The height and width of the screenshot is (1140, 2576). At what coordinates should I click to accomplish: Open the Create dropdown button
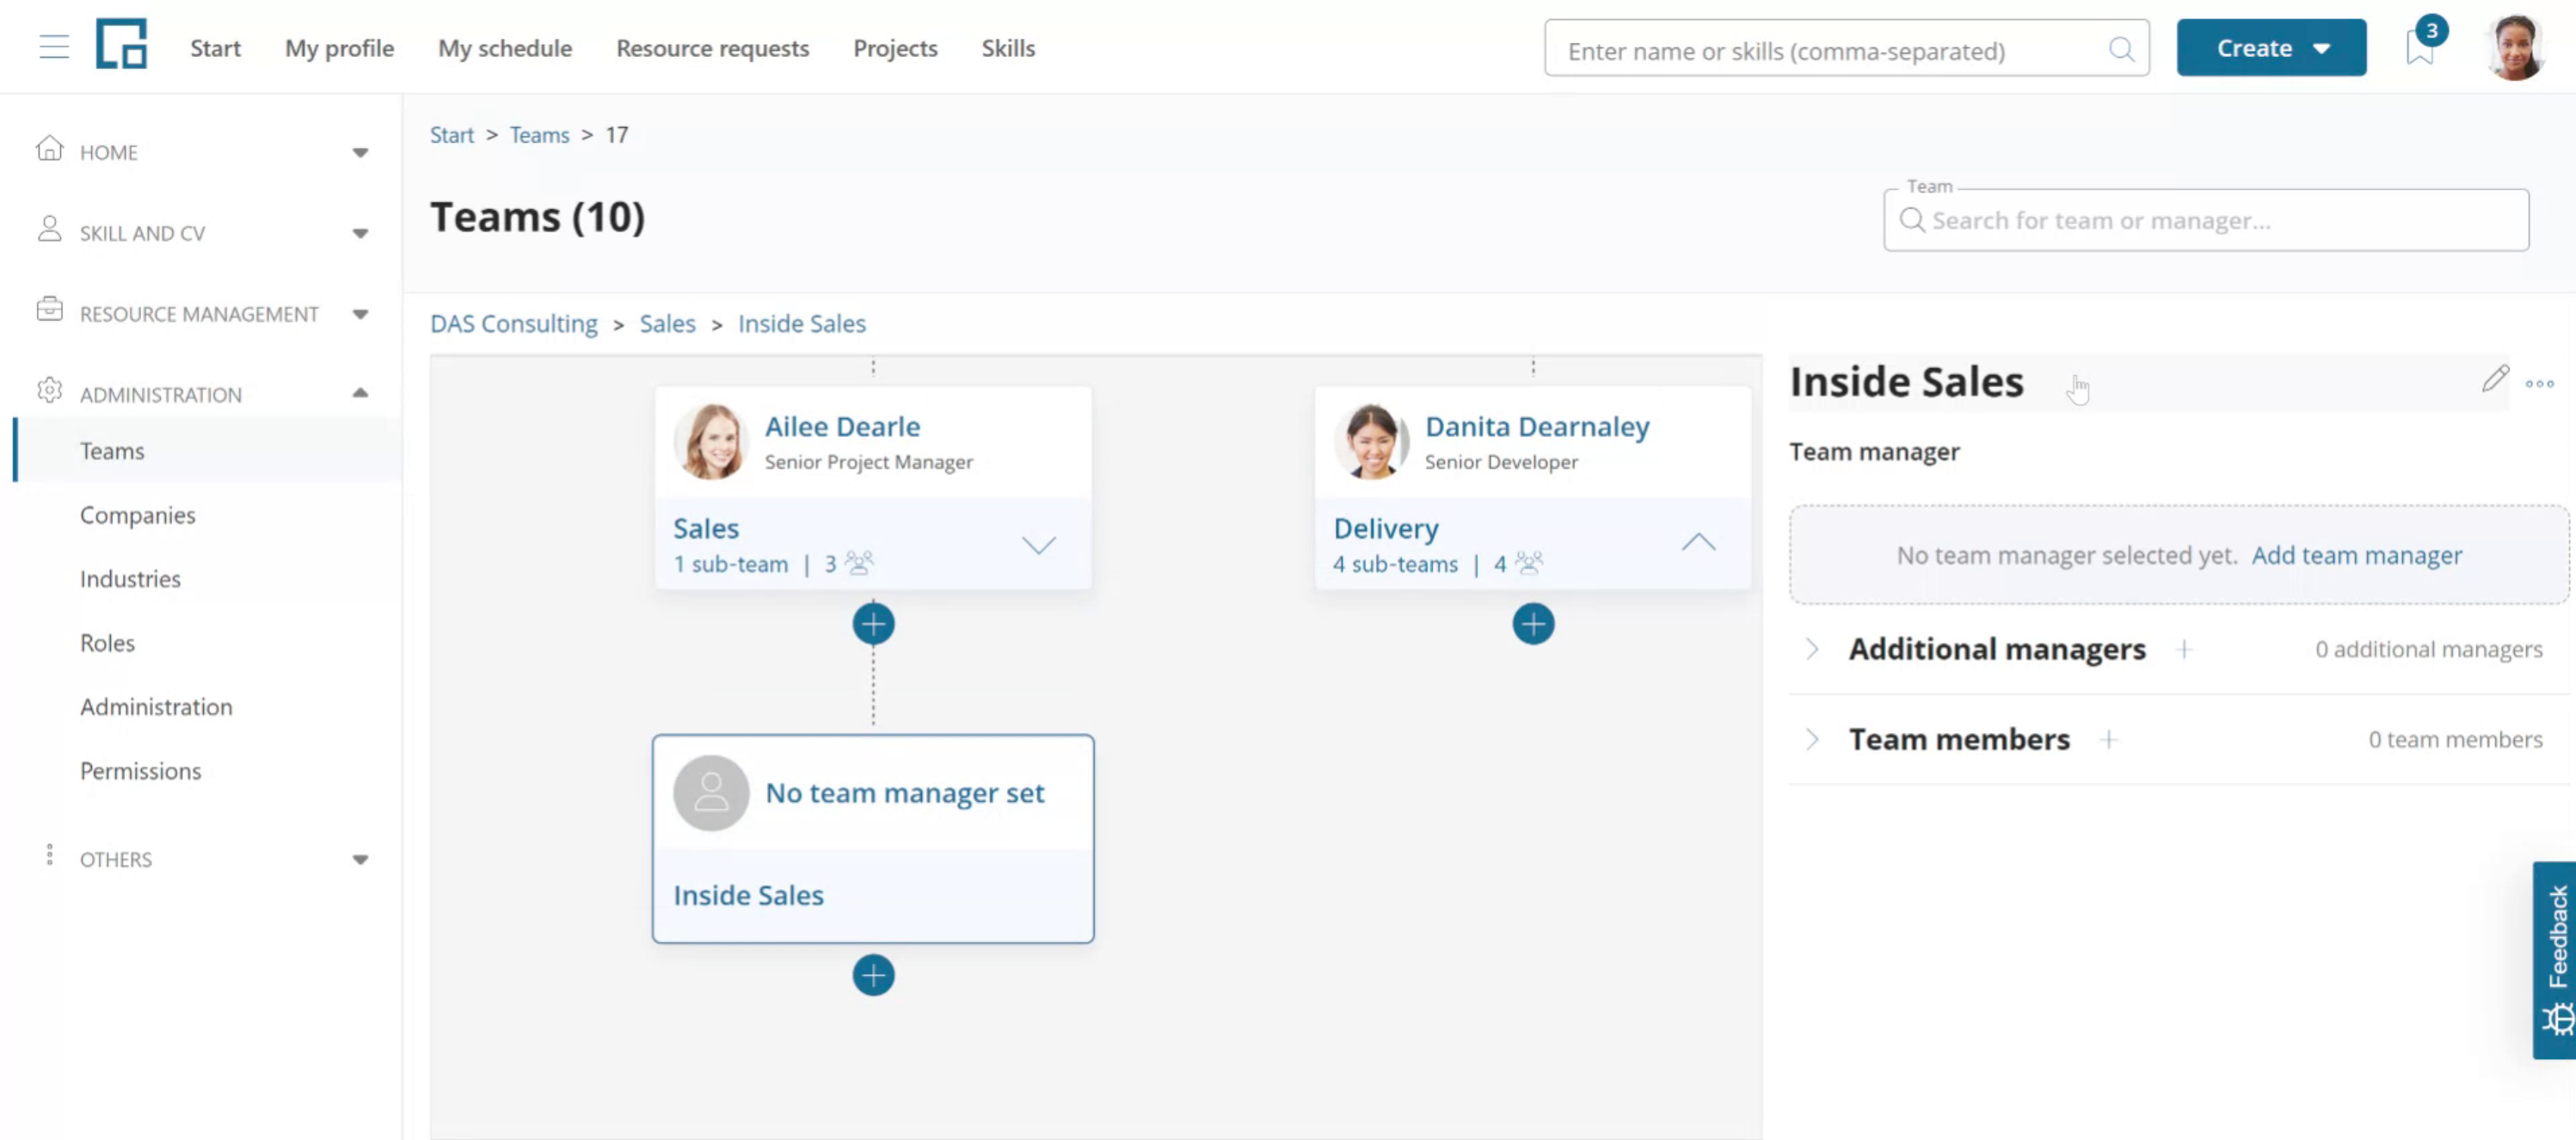[2271, 48]
